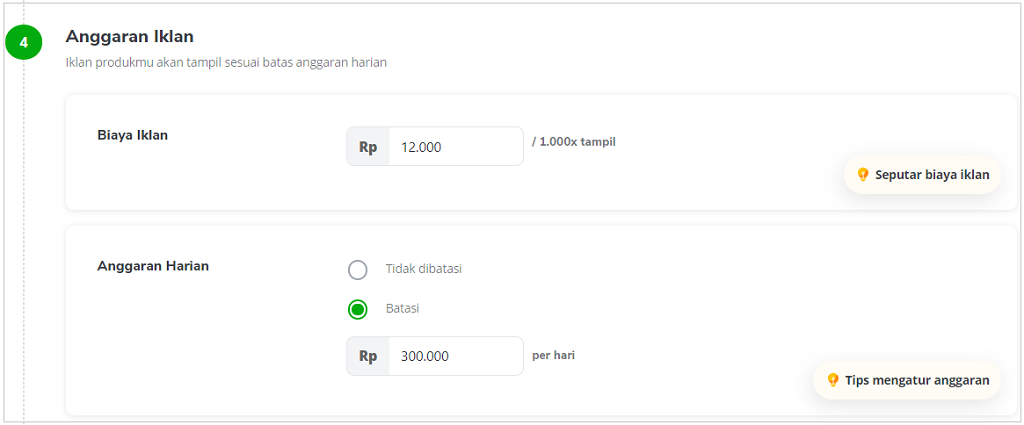This screenshot has height=425, width=1024.
Task: Click the Anggaran Iklan section heading
Action: pyautogui.click(x=129, y=37)
